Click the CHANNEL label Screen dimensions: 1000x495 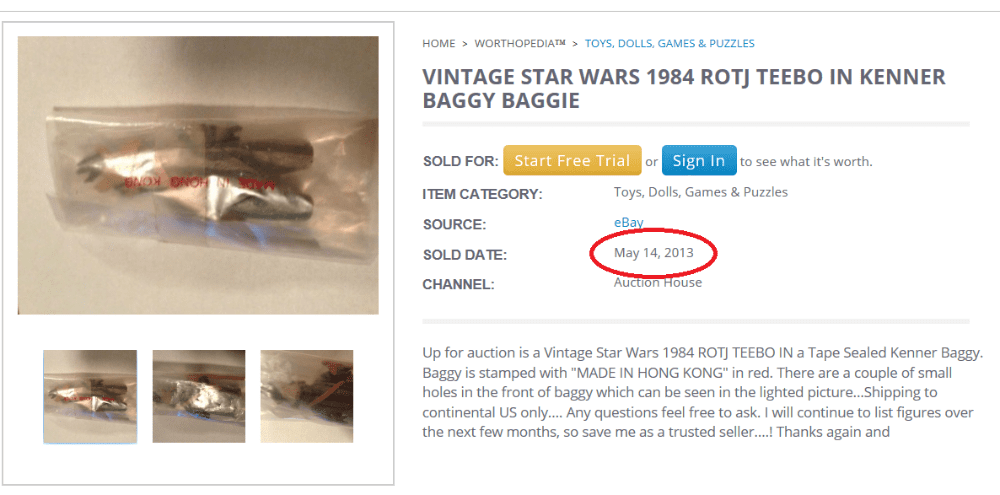point(459,285)
